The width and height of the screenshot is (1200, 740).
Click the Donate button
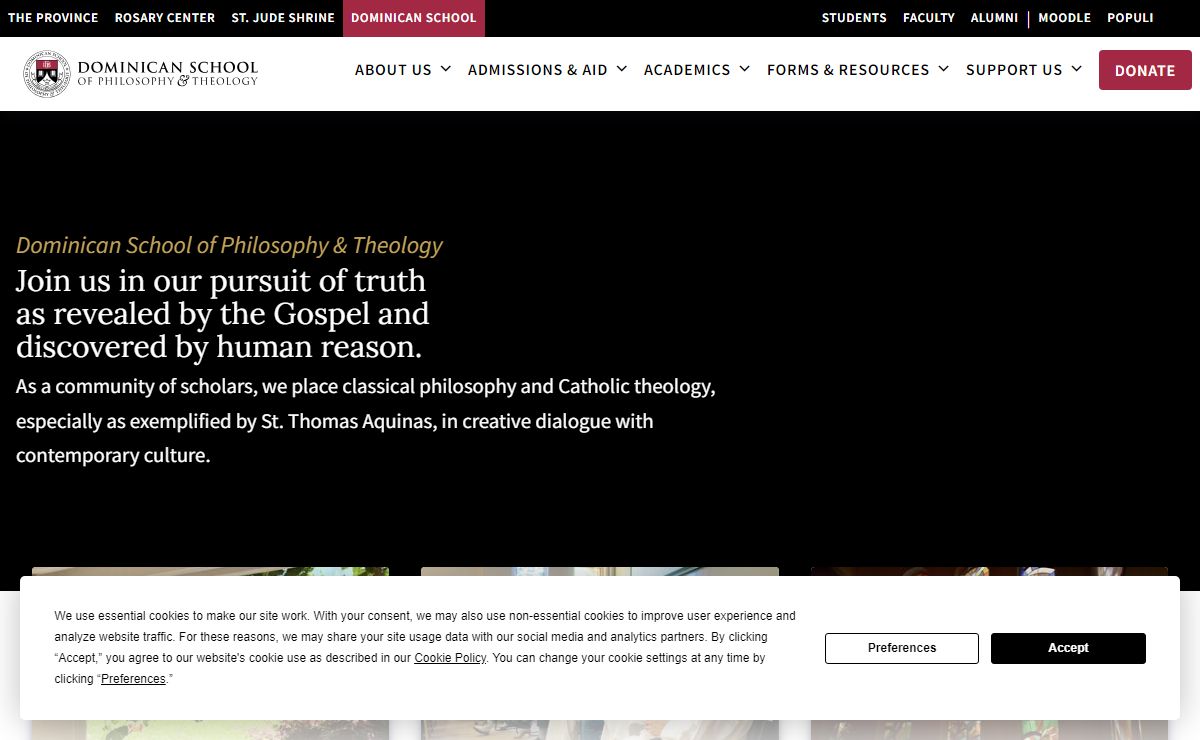tap(1145, 70)
